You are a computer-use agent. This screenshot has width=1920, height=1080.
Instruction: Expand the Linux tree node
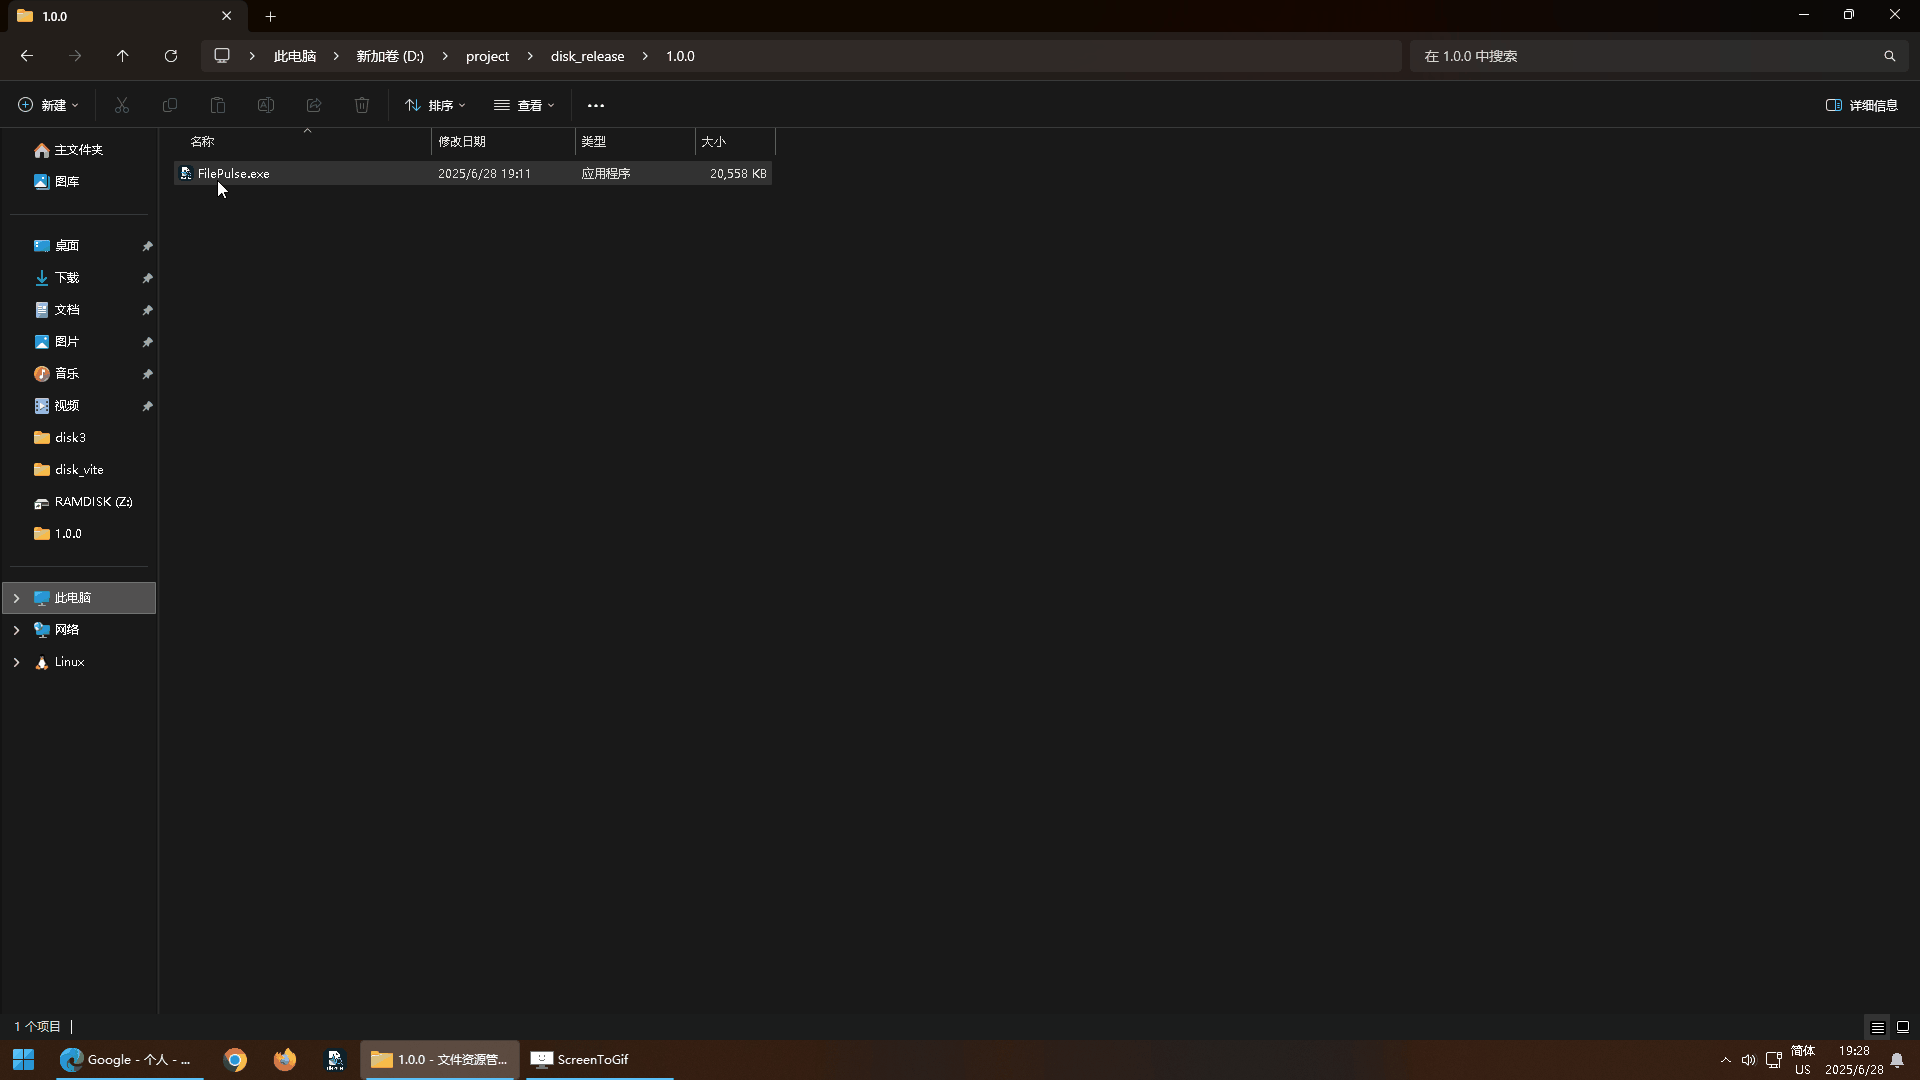(x=16, y=662)
